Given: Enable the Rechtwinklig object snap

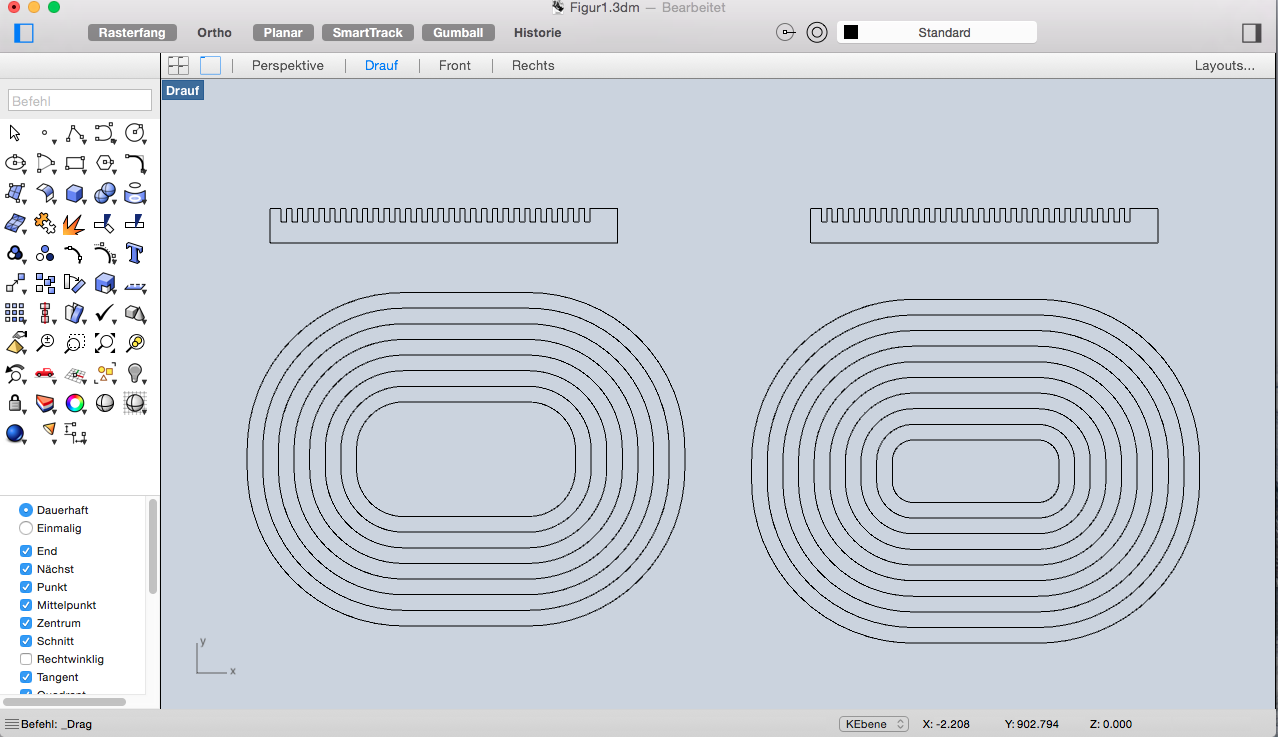Looking at the screenshot, I should pyautogui.click(x=26, y=659).
